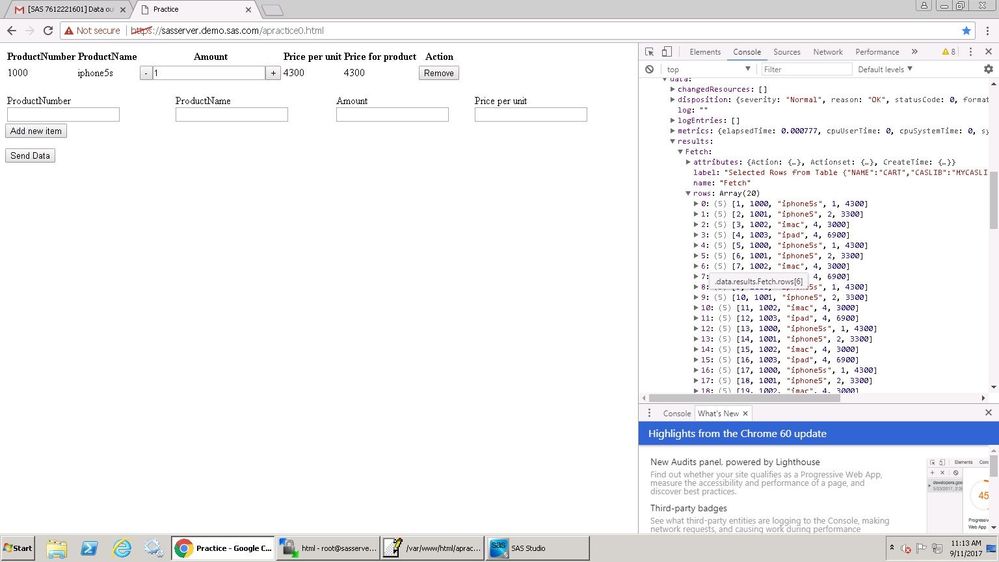This screenshot has width=999, height=562.
Task: Close the DevTools panel
Action: [x=988, y=52]
